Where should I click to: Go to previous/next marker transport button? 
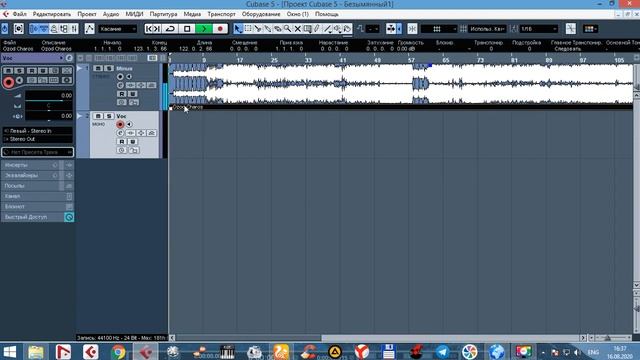[153, 29]
